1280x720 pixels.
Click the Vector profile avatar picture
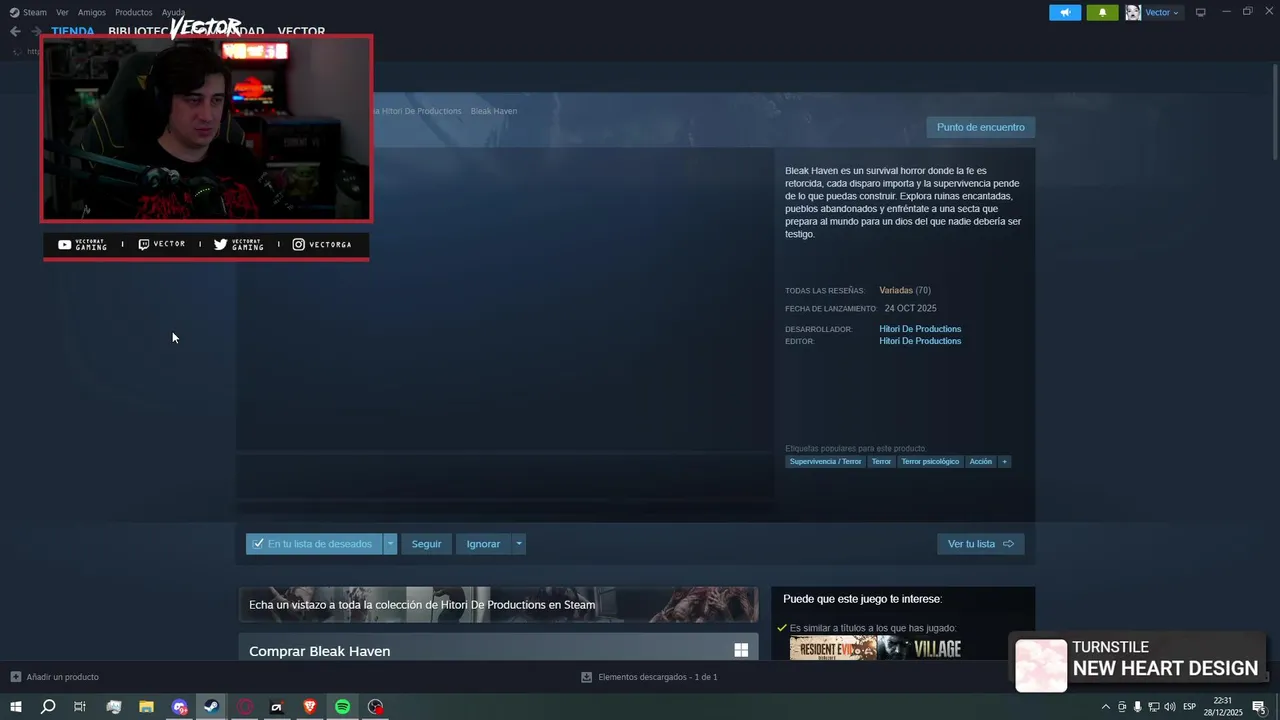[x=1133, y=12]
